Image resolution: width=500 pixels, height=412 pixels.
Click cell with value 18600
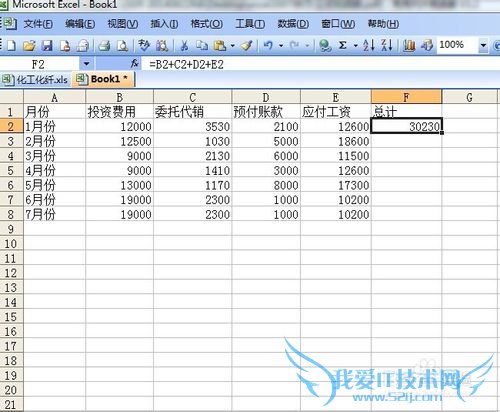tap(336, 141)
